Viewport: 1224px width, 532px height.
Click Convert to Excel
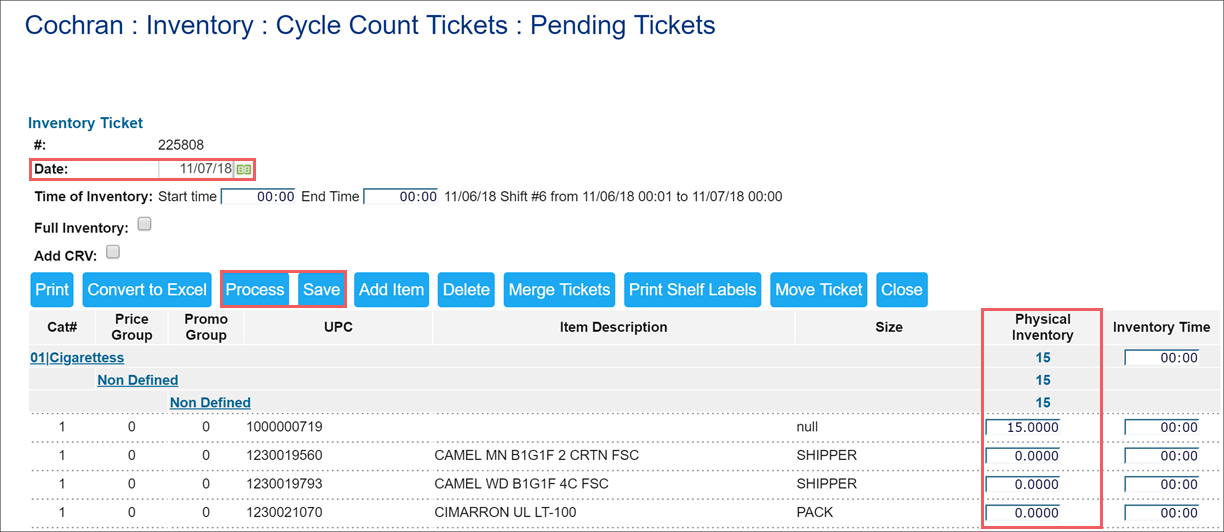point(147,290)
